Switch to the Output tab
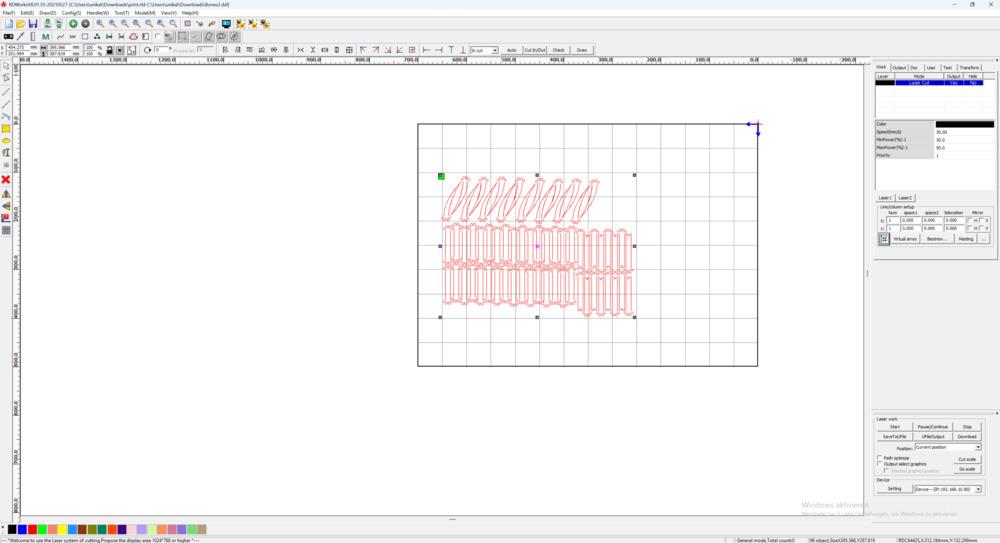This screenshot has width=1000, height=543. tap(899, 68)
